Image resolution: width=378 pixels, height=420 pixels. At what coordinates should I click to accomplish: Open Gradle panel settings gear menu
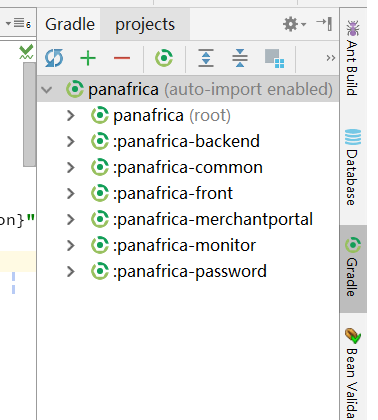click(294, 24)
